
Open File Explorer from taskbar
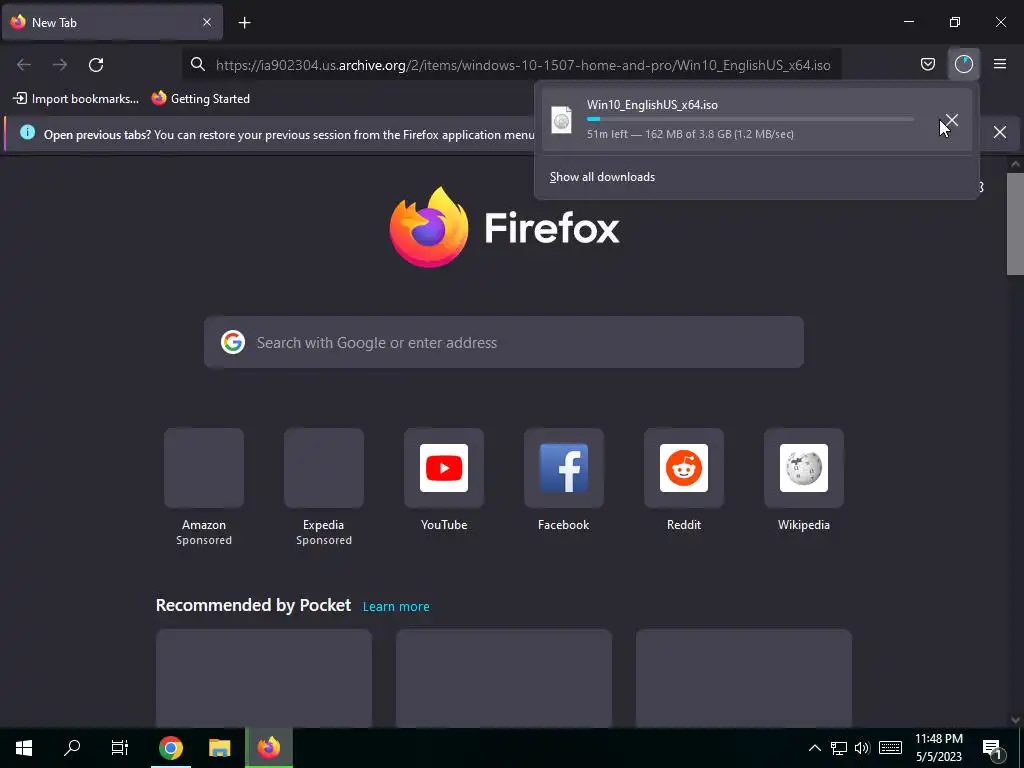click(x=219, y=748)
